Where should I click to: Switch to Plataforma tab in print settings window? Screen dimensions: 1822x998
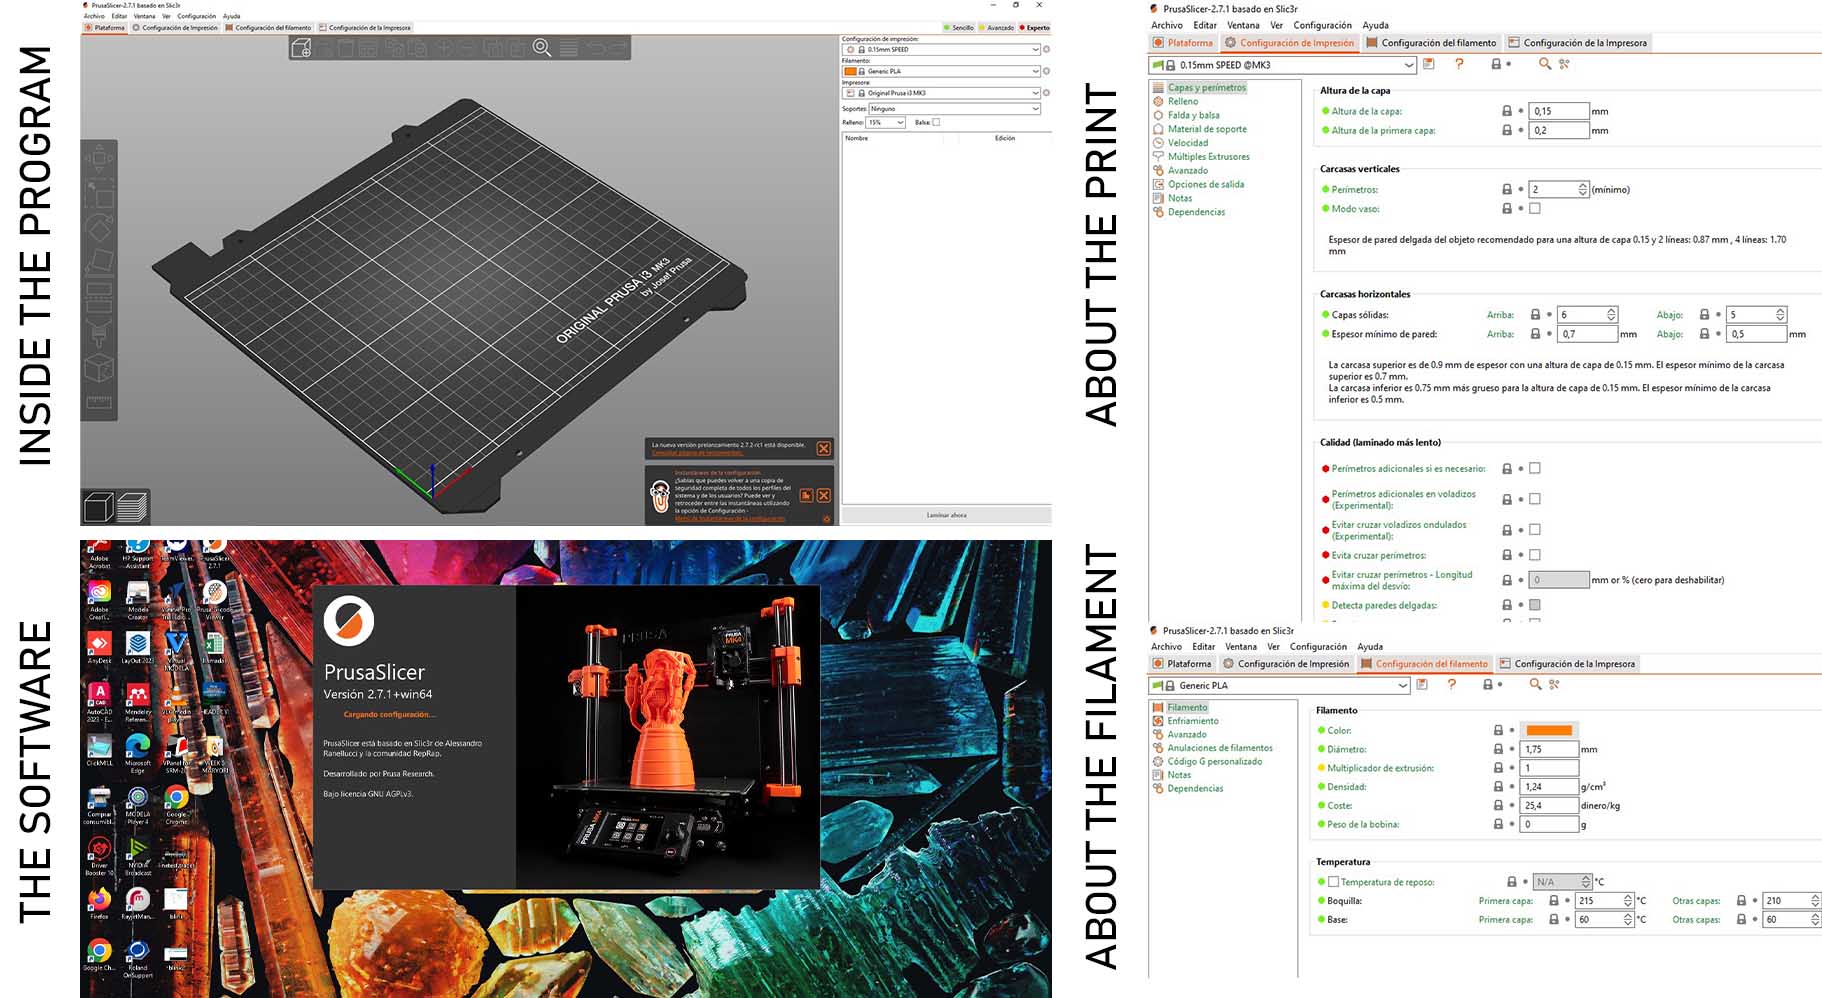coord(1182,43)
